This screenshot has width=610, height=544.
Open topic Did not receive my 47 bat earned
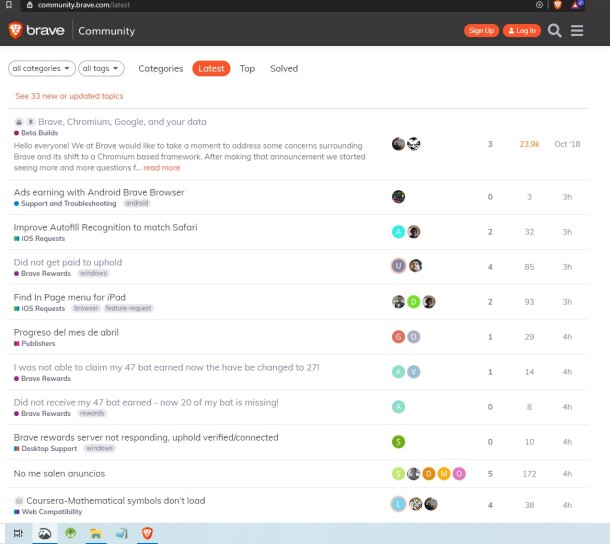pyautogui.click(x=146, y=402)
